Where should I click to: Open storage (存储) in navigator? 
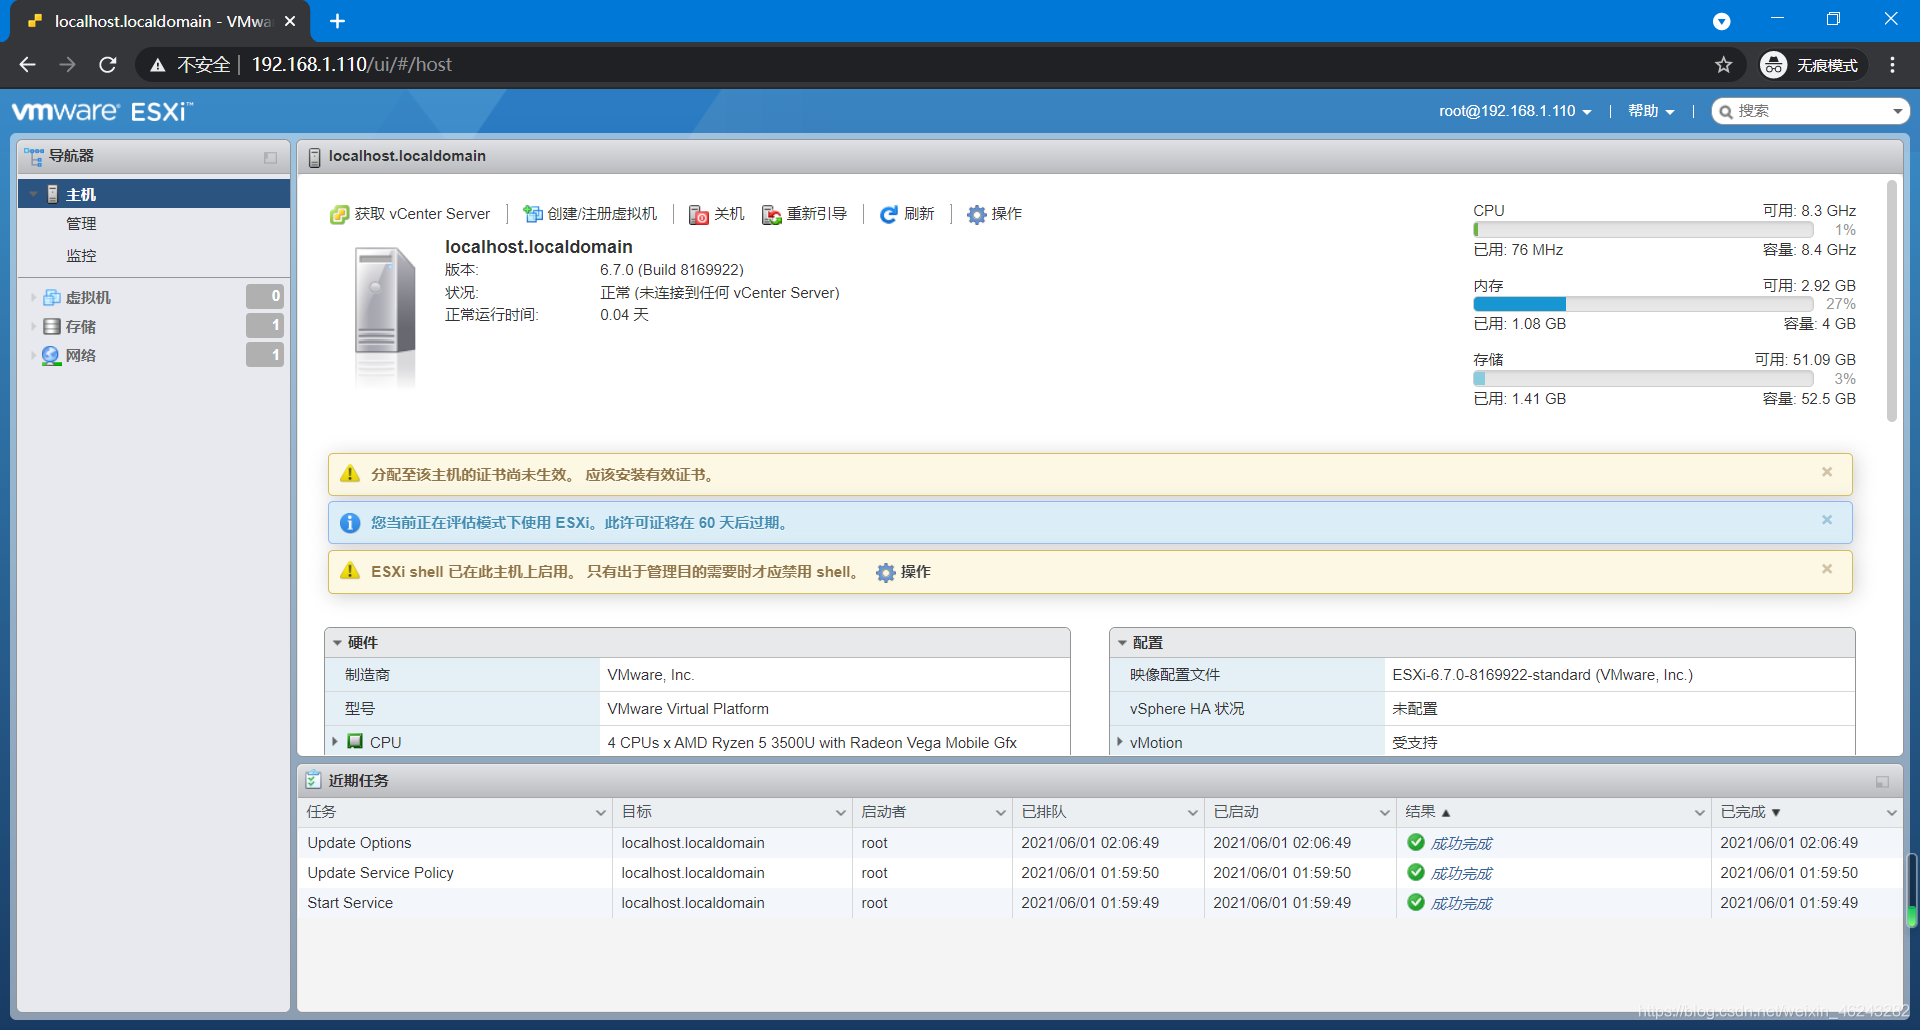tap(81, 326)
